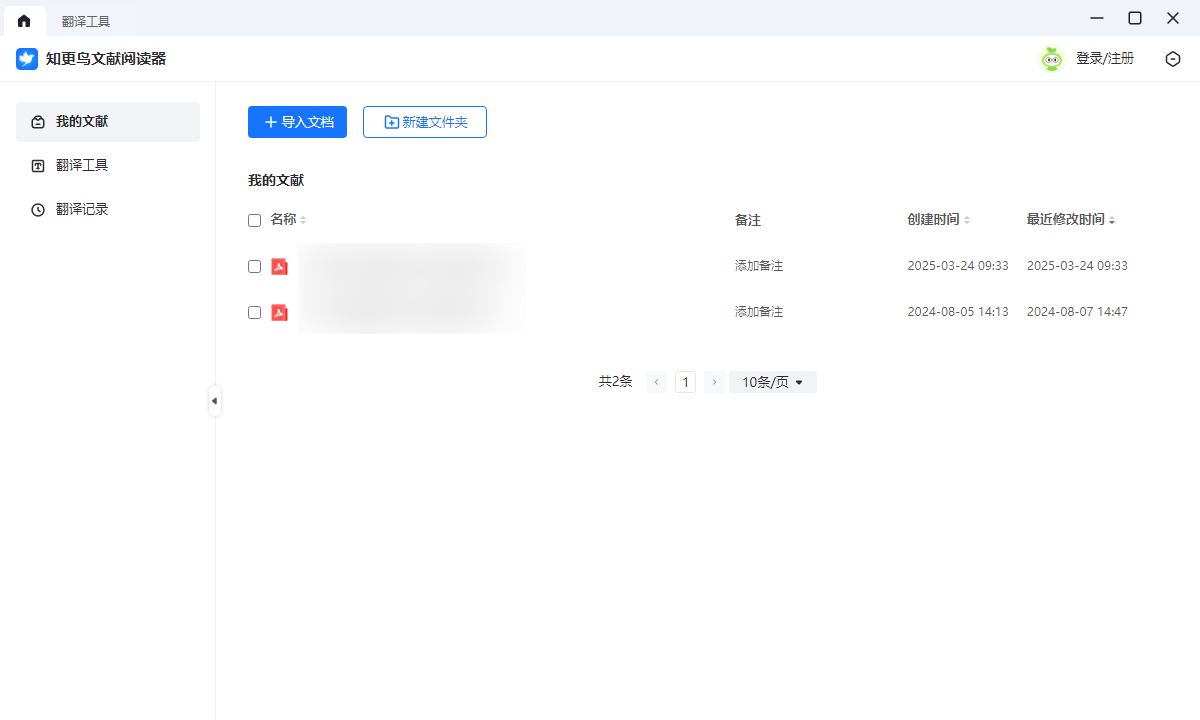Click 添加备注 for the 2024-08-05 document
This screenshot has height=720, width=1200.
[759, 312]
